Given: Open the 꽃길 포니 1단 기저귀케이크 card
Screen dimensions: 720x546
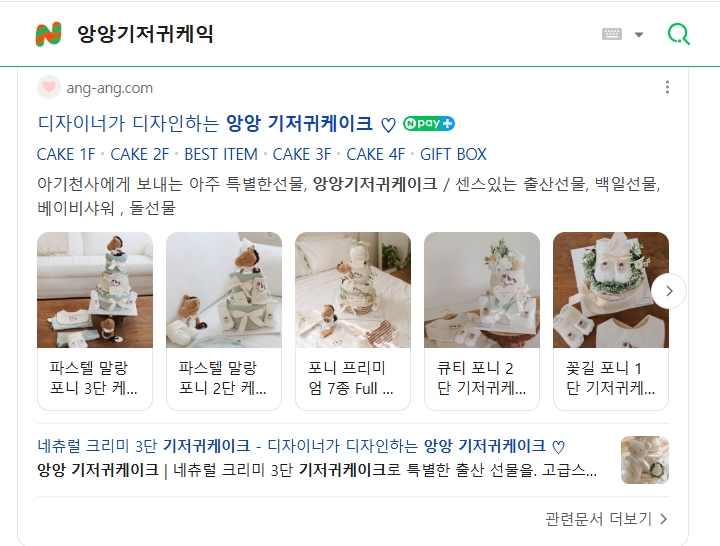Looking at the screenshot, I should (611, 321).
